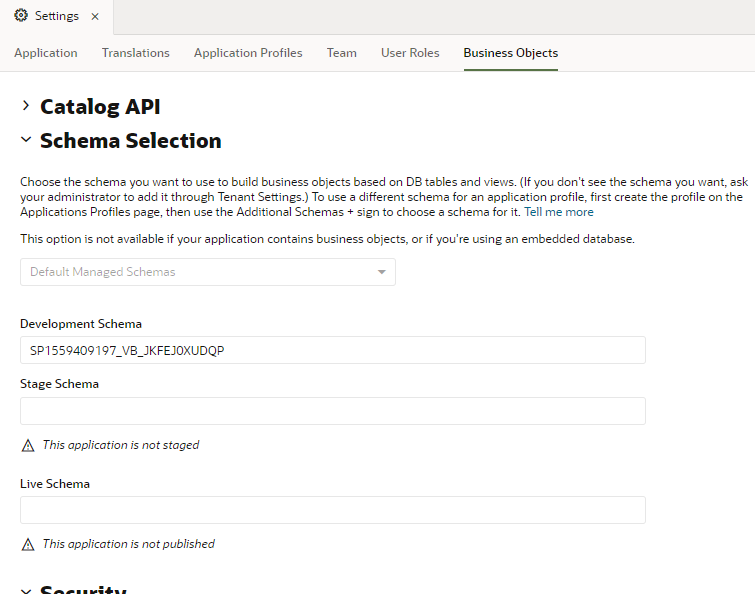Select the Team tab
755x594 pixels.
(x=341, y=52)
